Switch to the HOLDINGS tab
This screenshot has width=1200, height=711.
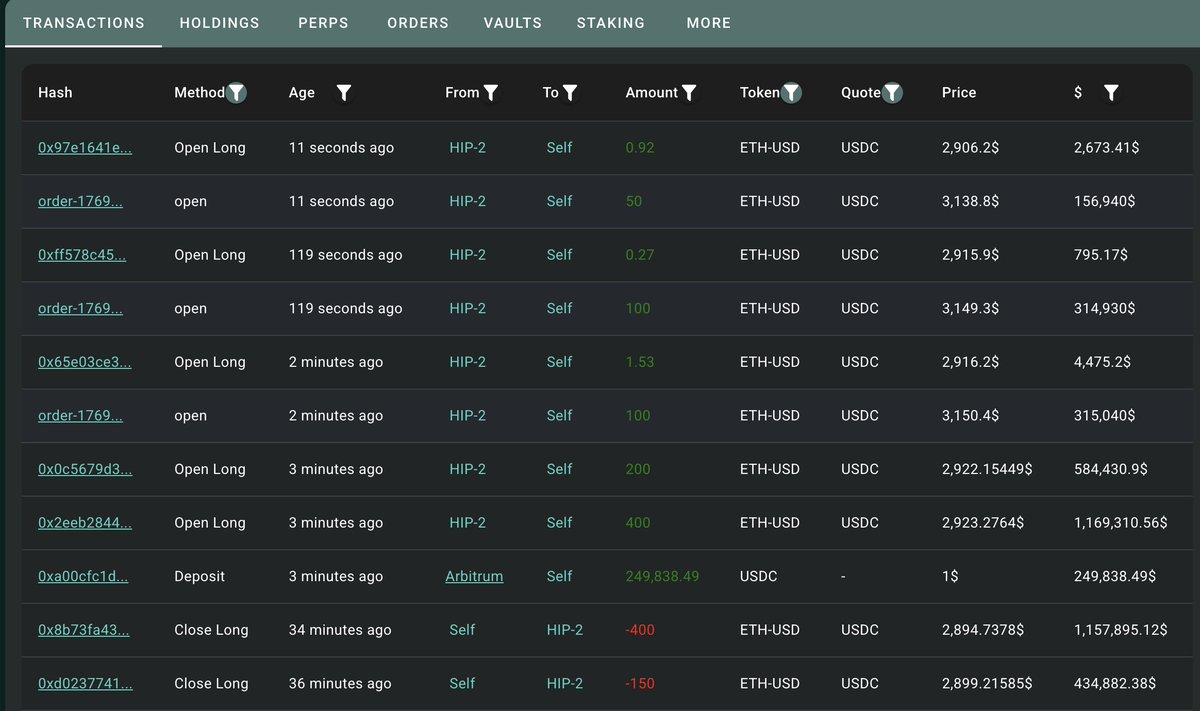click(x=219, y=22)
